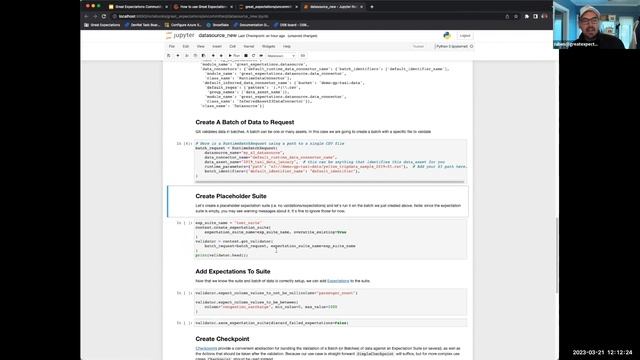Image resolution: width=640 pixels, height=360 pixels.
Task: Go forward in browser history
Action: (95, 16)
